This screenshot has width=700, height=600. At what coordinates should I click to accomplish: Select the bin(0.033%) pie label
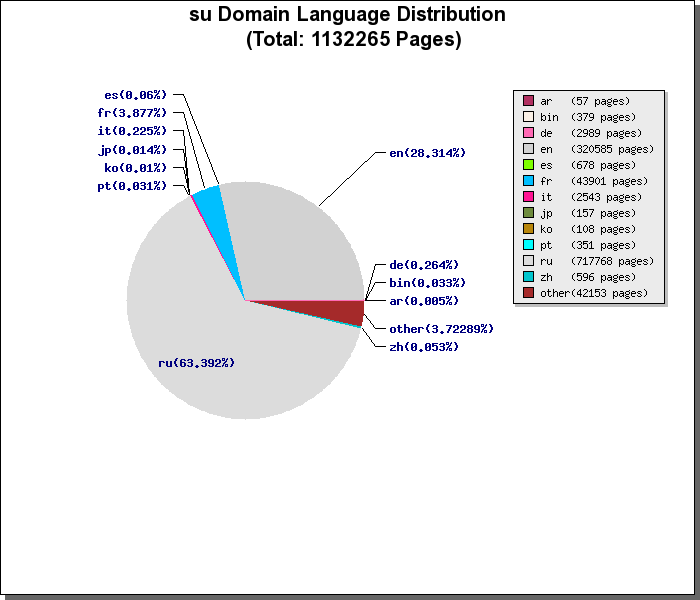pos(427,283)
